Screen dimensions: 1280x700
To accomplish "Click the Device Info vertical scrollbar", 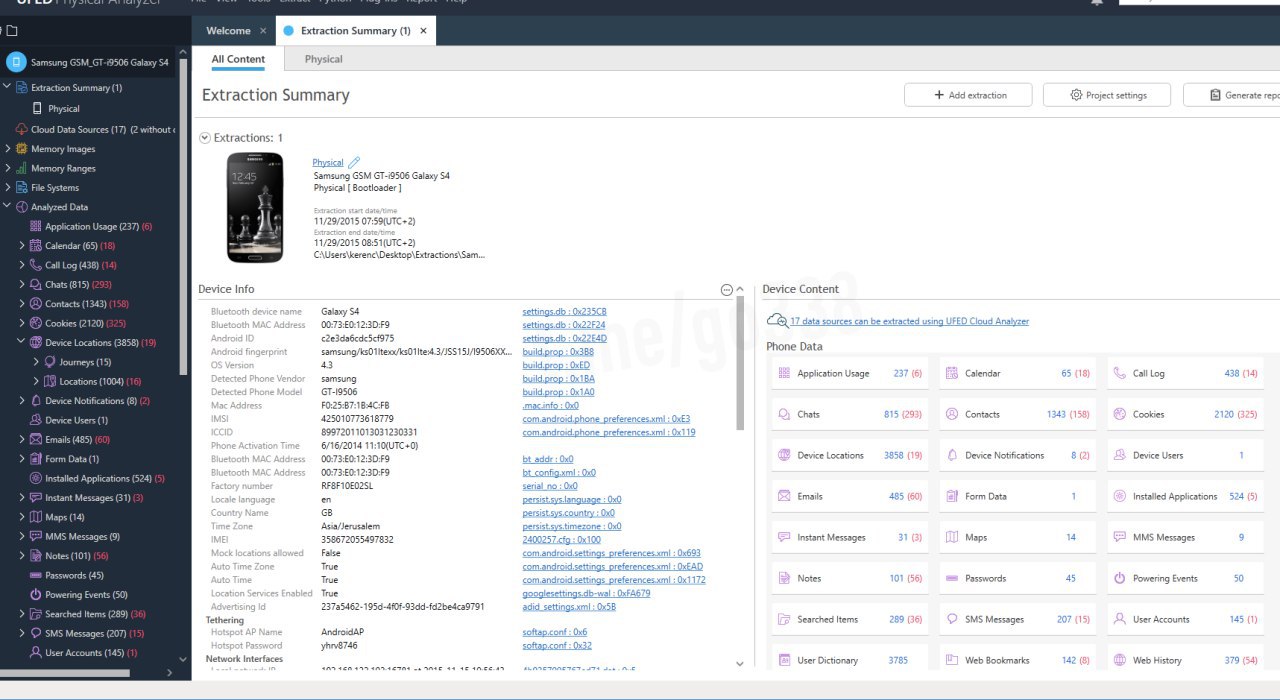I will [x=740, y=363].
